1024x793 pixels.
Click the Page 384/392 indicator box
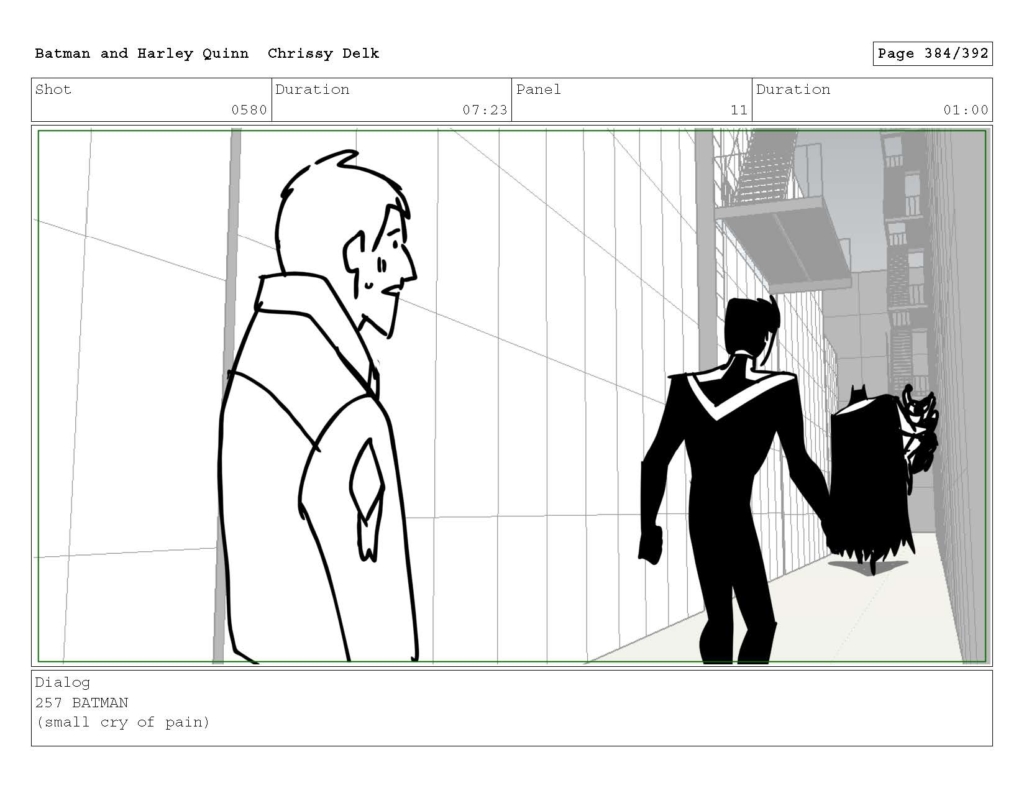point(933,54)
